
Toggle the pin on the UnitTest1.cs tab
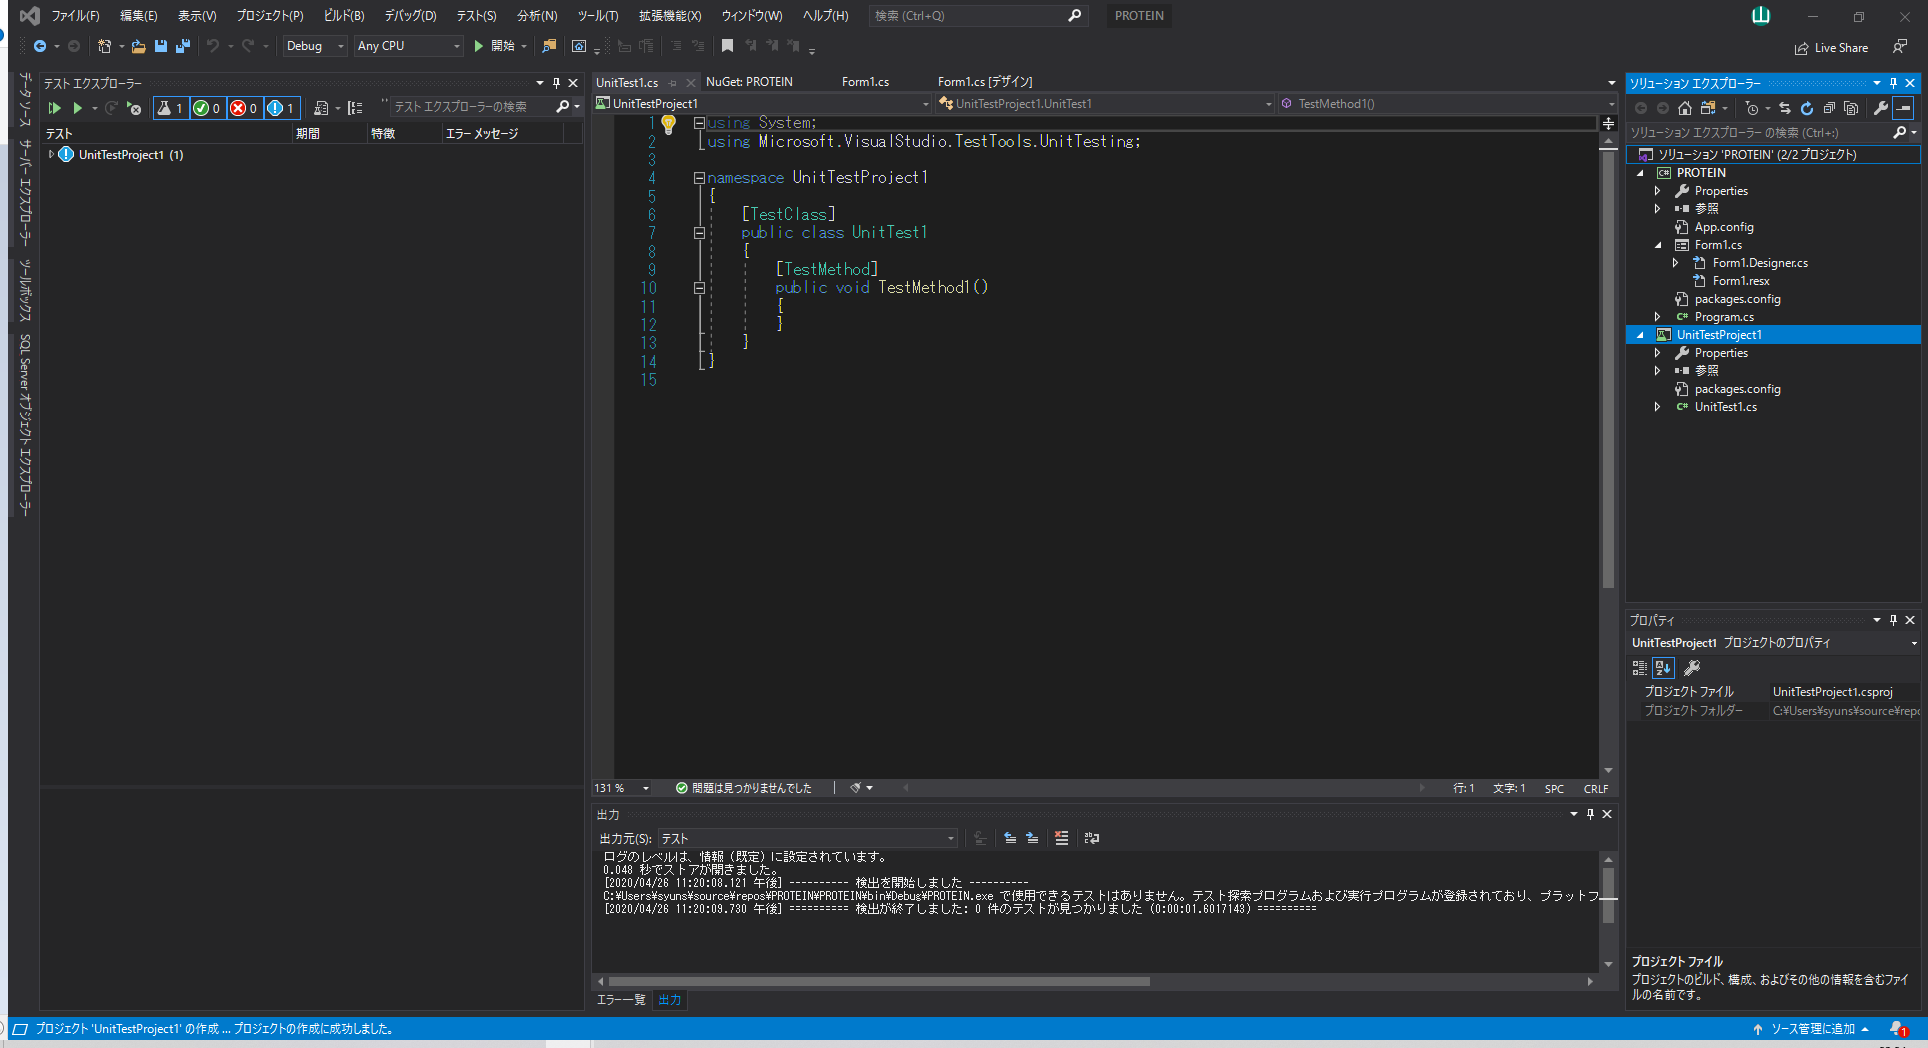point(673,83)
